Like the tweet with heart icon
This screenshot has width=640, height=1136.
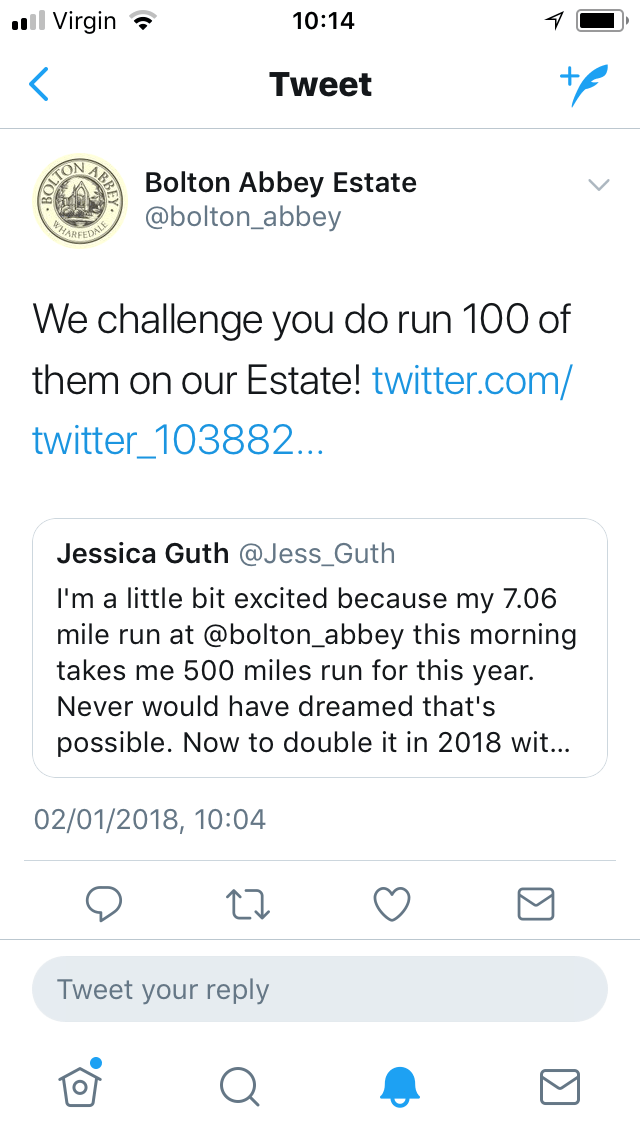coord(392,904)
